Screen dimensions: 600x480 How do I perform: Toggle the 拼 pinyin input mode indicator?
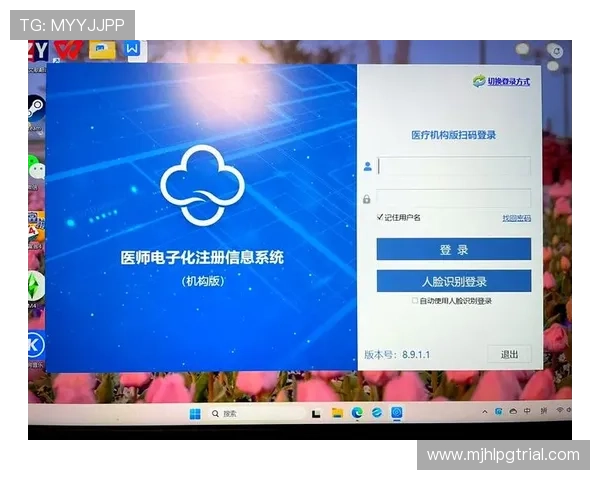(543, 411)
